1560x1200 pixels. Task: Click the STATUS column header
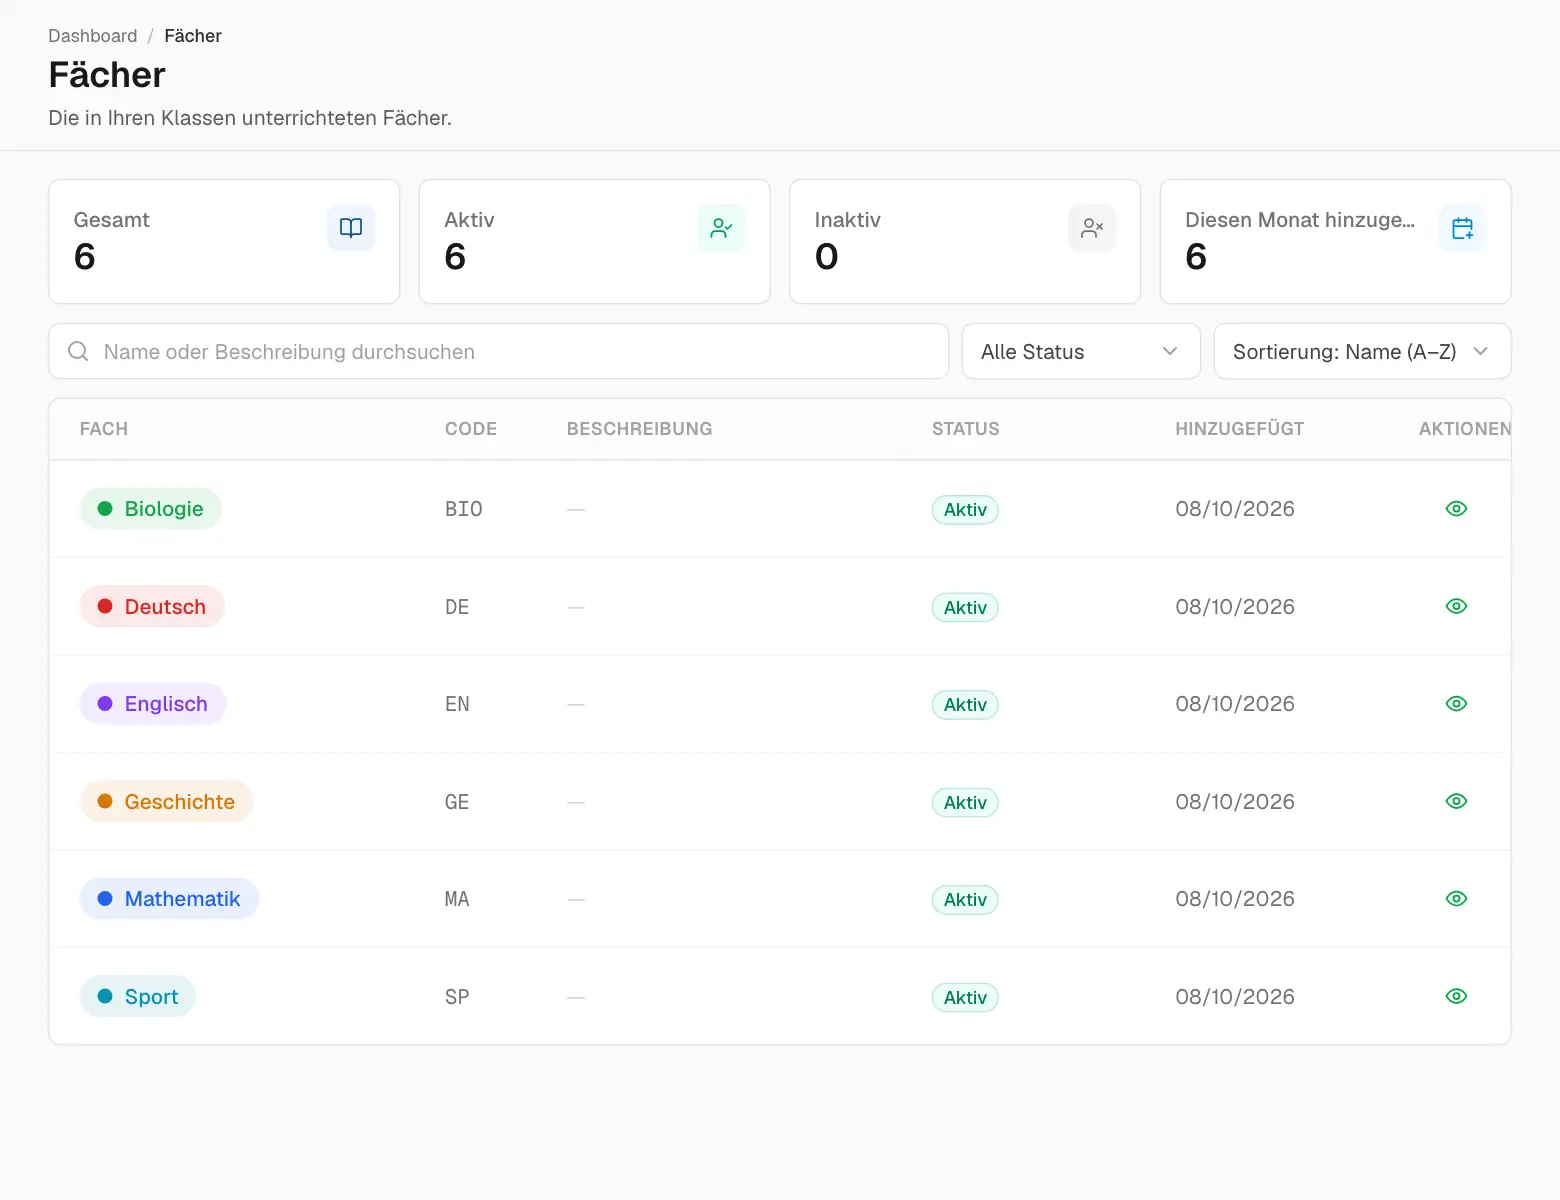click(x=966, y=429)
